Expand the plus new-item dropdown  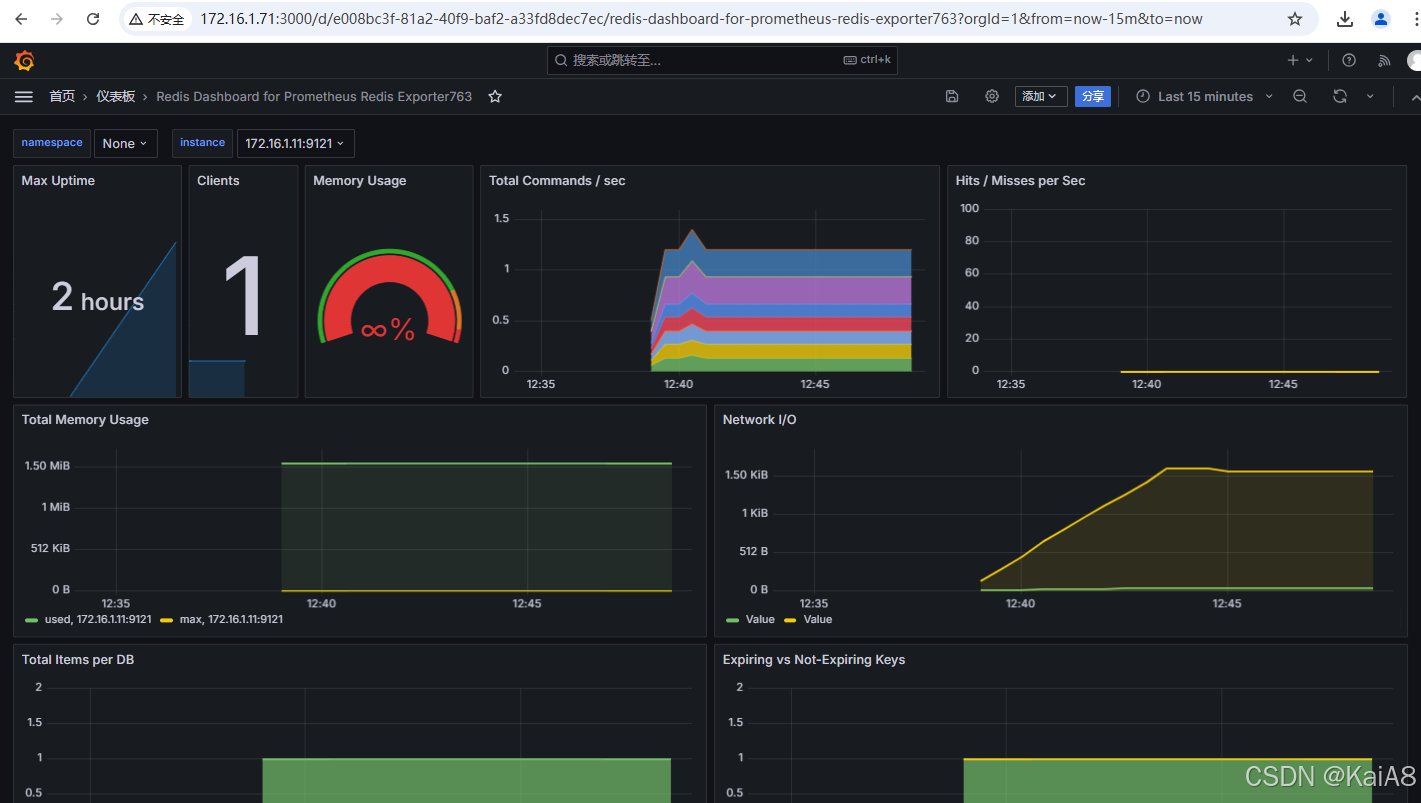coord(1300,61)
